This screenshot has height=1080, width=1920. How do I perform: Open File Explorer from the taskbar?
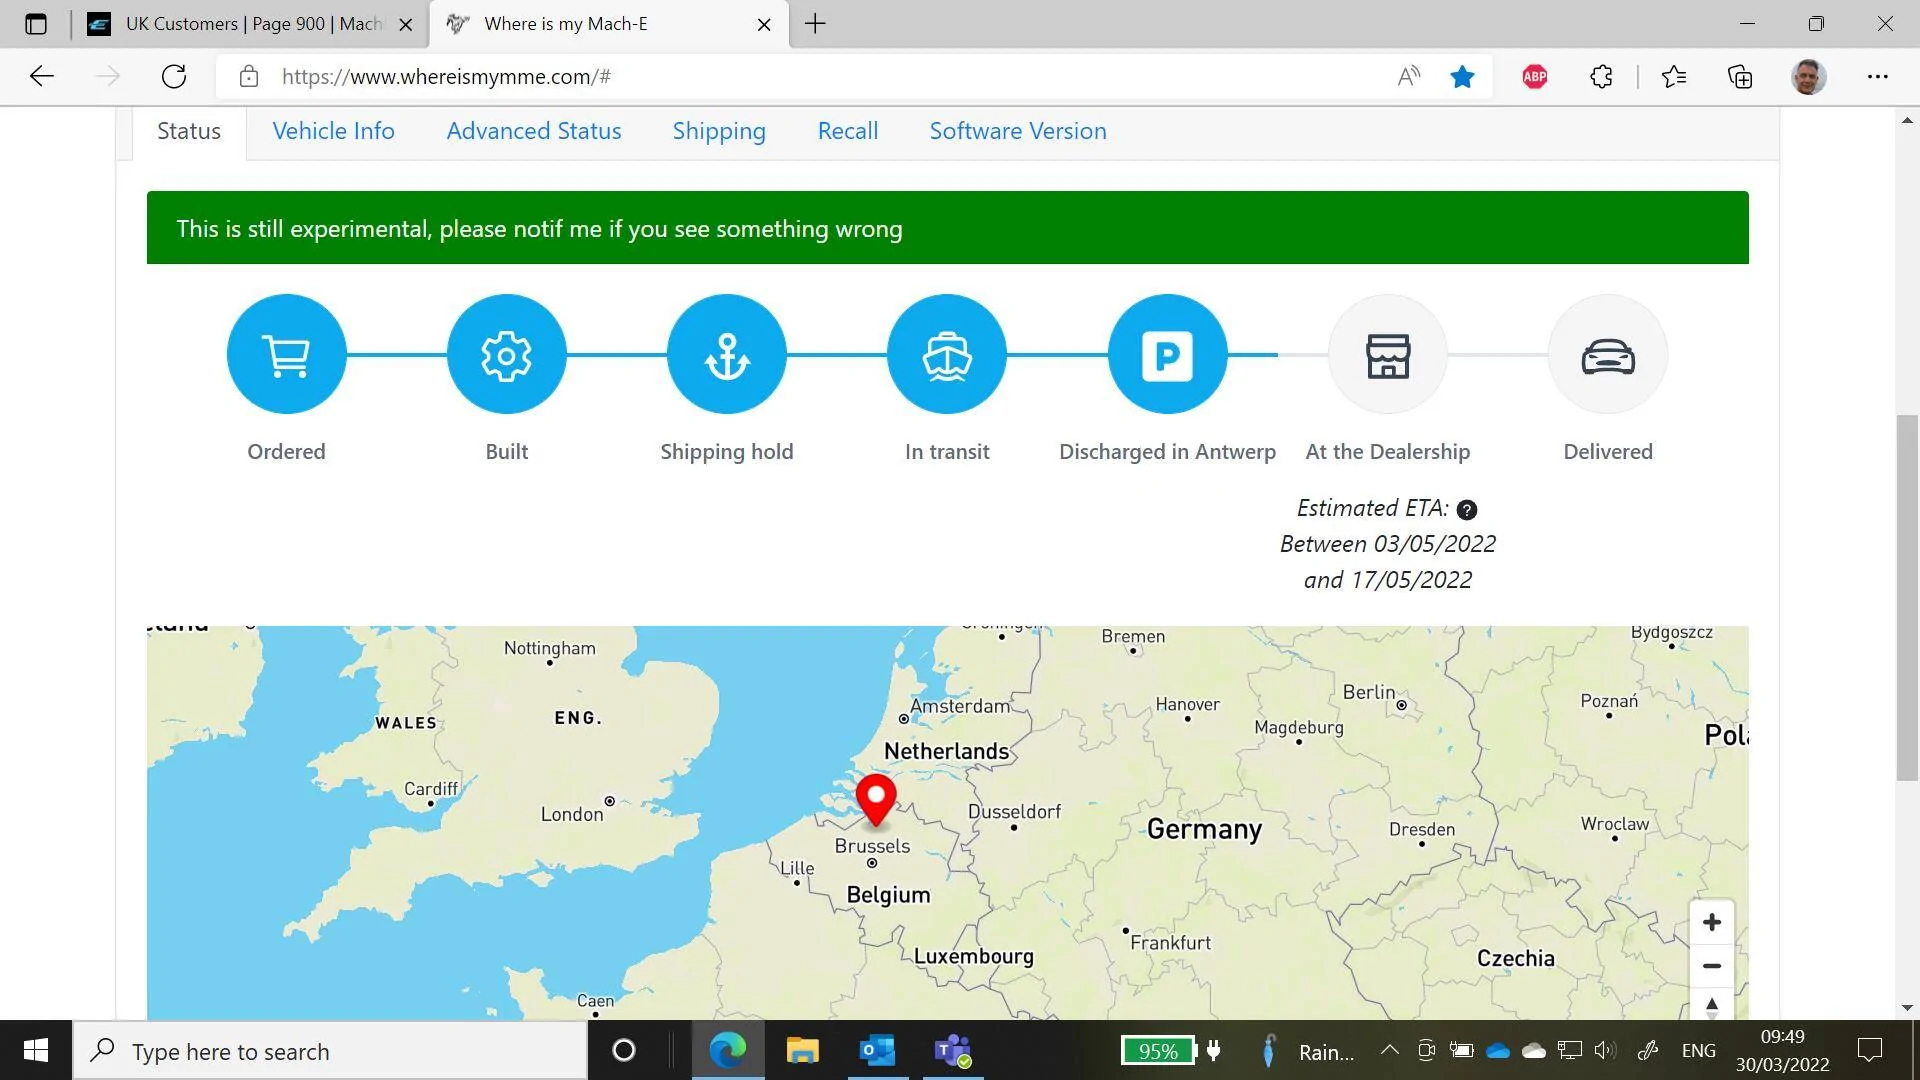(802, 1051)
